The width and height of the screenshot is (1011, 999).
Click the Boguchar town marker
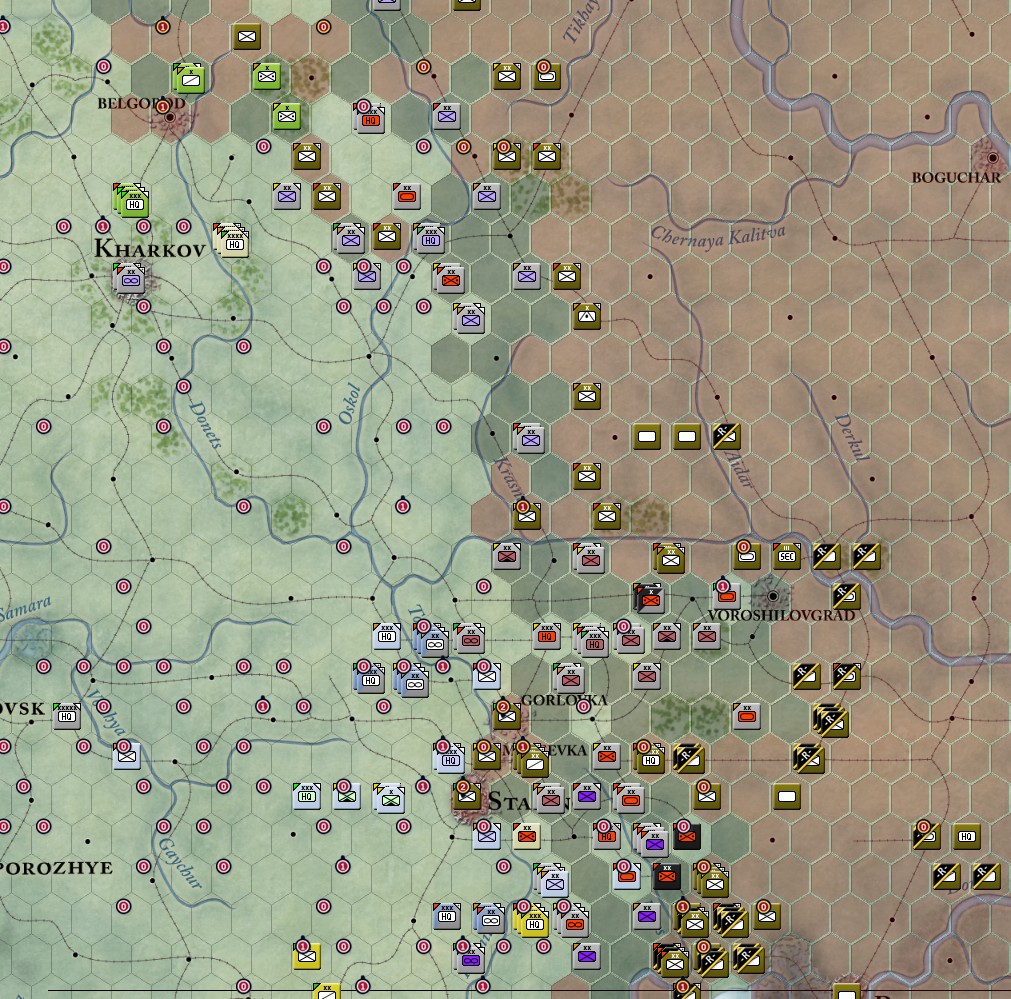(x=992, y=157)
